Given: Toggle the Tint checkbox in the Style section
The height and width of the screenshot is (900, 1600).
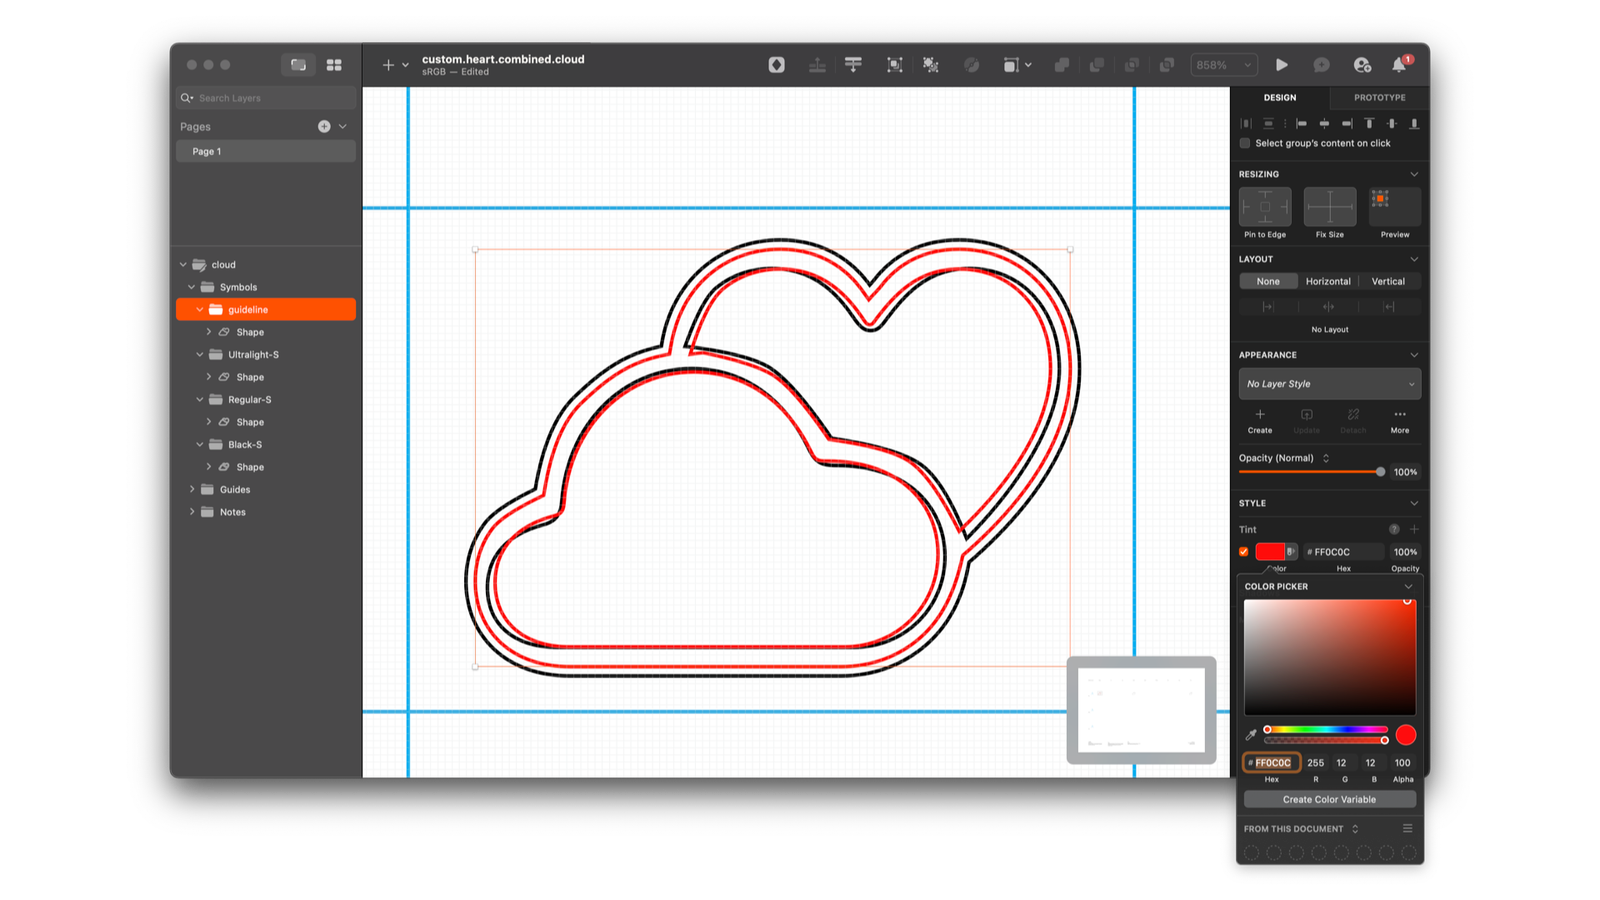Looking at the screenshot, I should click(1244, 551).
